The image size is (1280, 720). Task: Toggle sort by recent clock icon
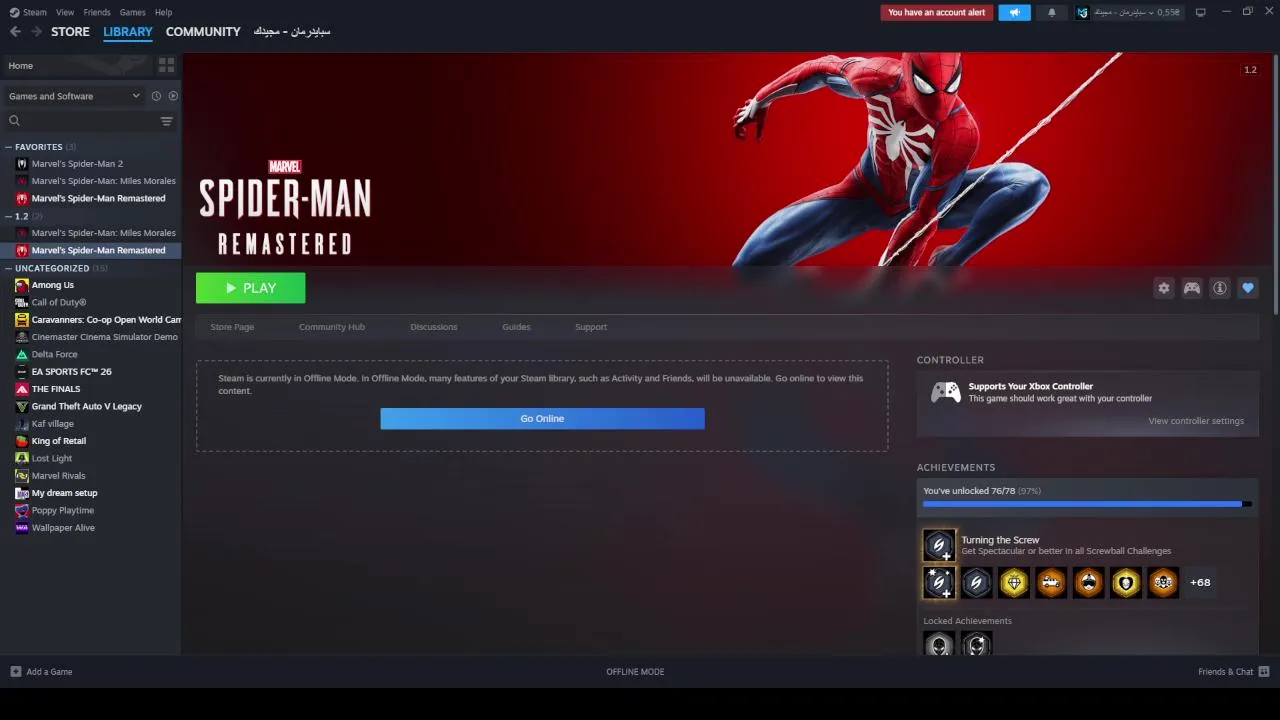(156, 96)
